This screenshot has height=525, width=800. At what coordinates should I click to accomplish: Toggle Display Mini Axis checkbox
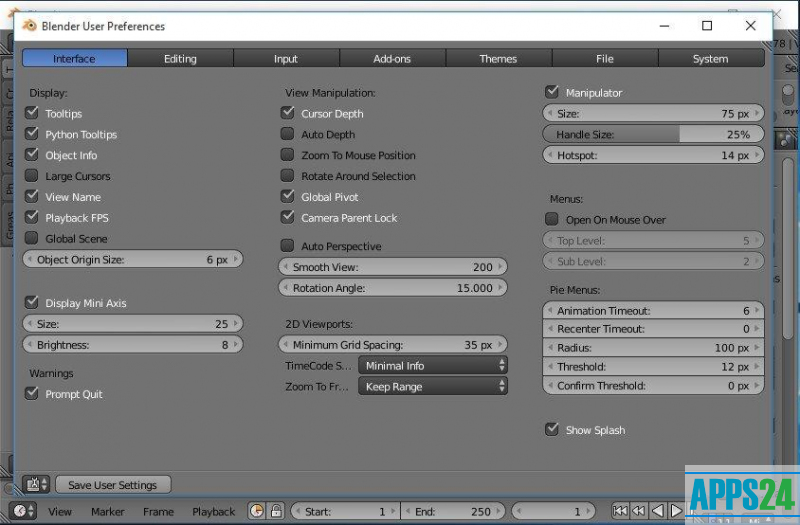32,303
